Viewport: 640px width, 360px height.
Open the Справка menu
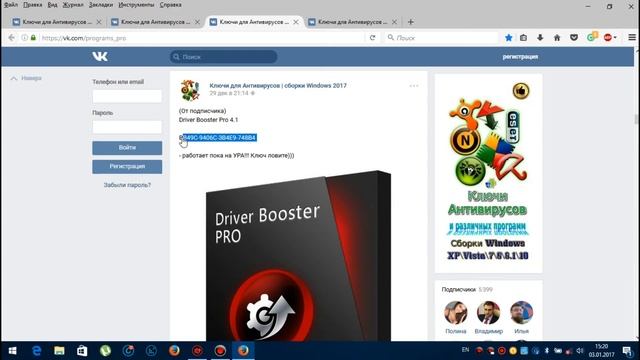171,5
